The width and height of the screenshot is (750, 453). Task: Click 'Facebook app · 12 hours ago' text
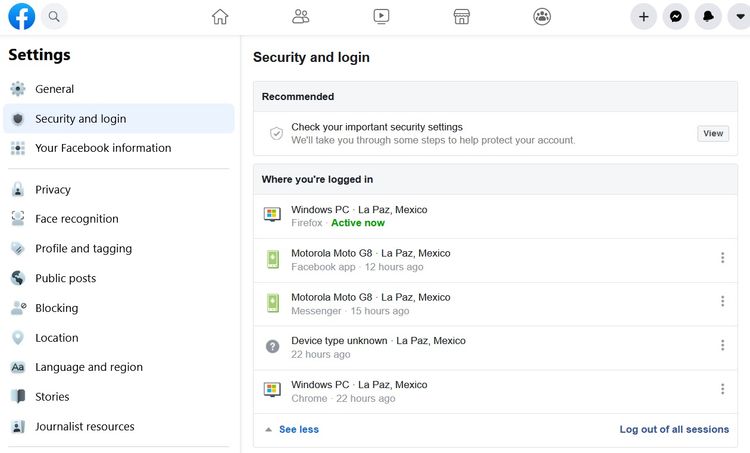point(357,266)
